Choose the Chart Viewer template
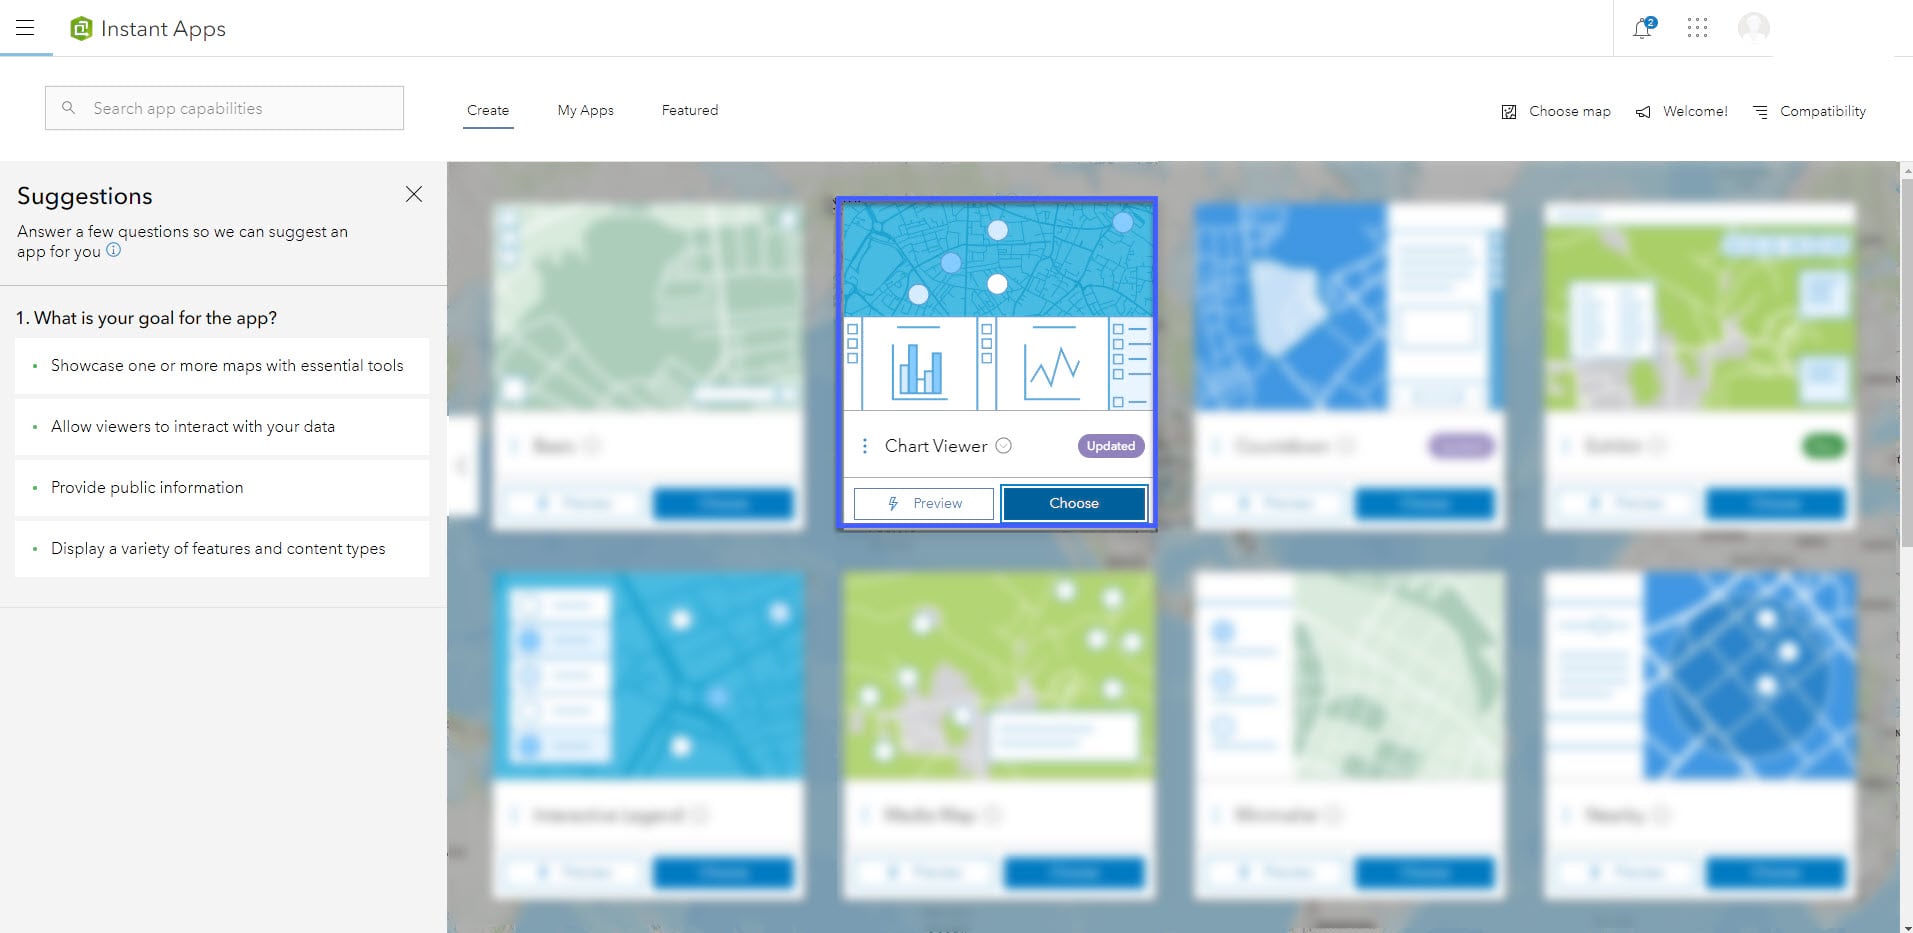The image size is (1913, 933). (1074, 504)
